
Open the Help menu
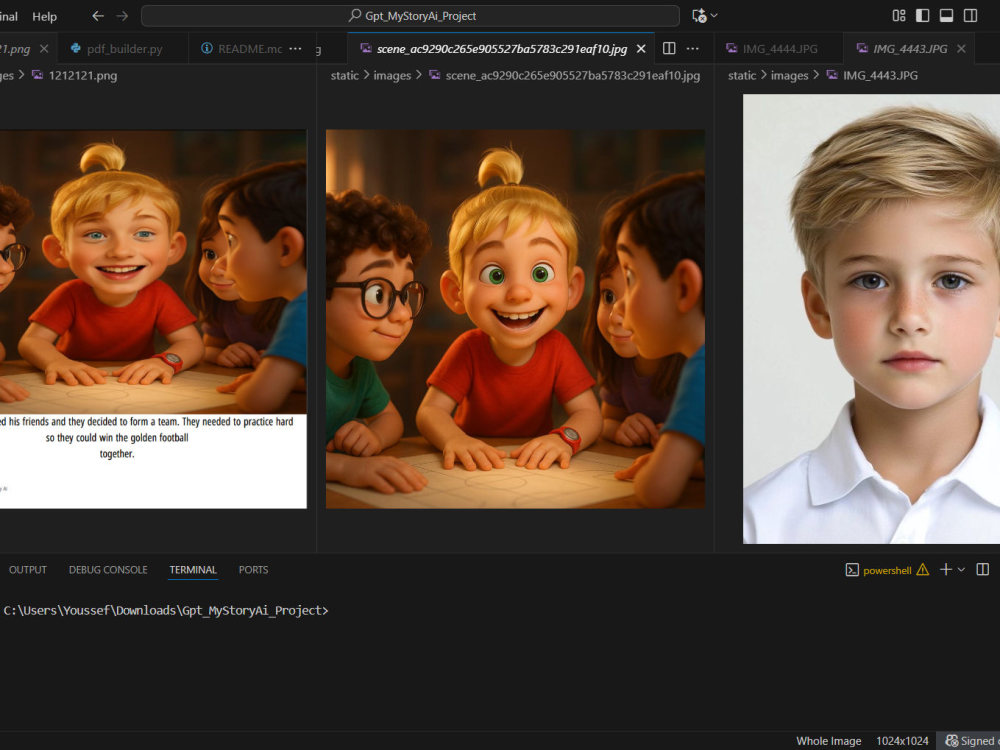[x=45, y=17]
